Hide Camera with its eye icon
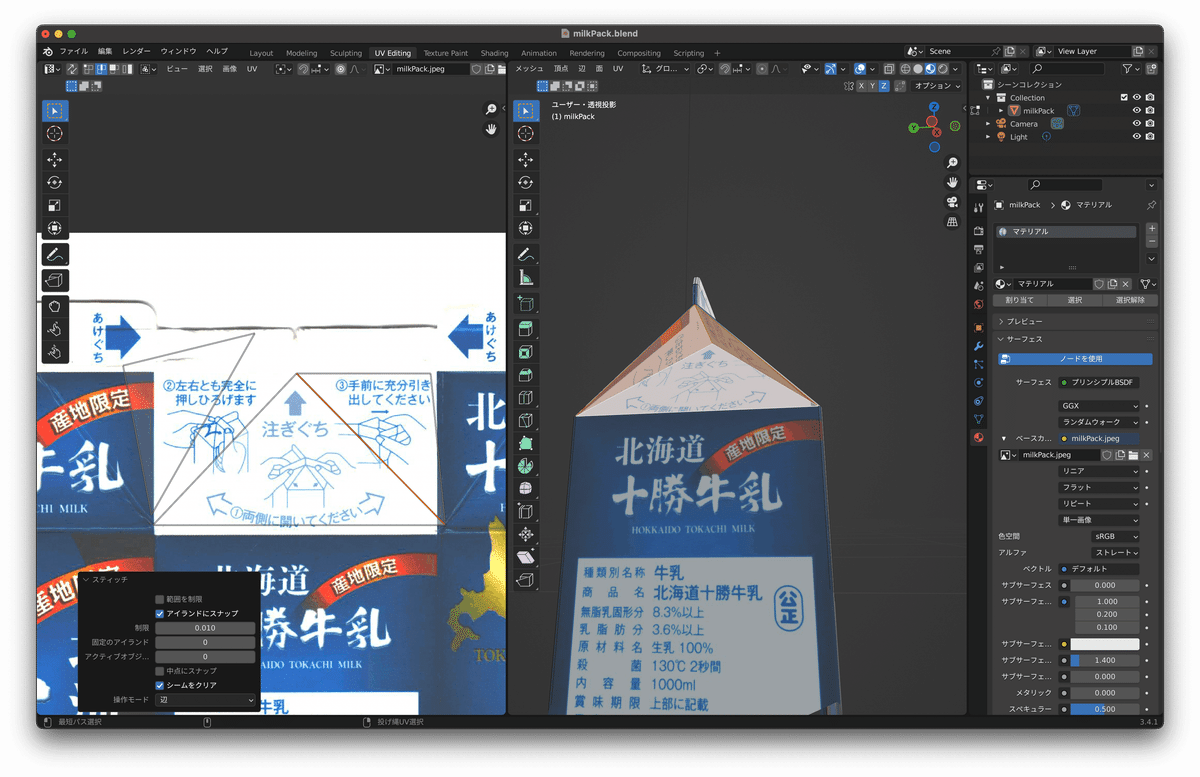This screenshot has height=777, width=1200. 1137,124
